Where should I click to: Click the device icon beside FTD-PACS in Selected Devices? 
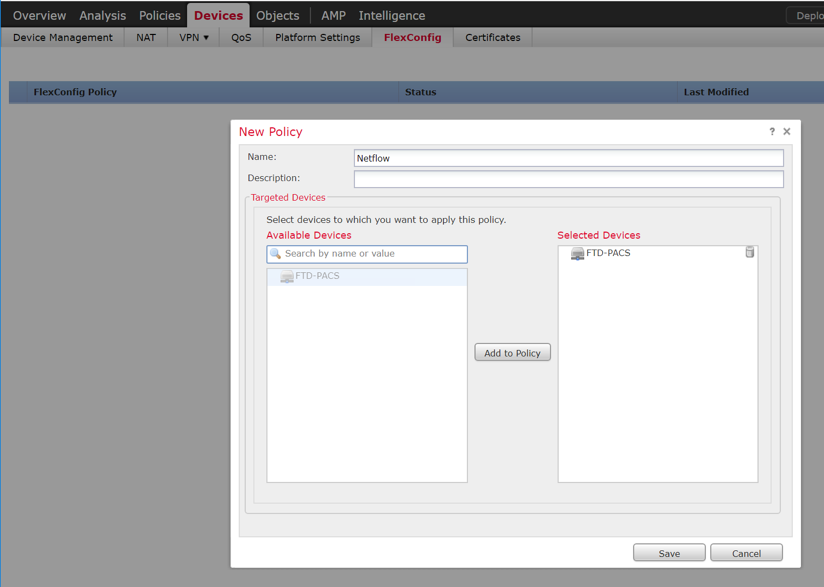pyautogui.click(x=577, y=253)
